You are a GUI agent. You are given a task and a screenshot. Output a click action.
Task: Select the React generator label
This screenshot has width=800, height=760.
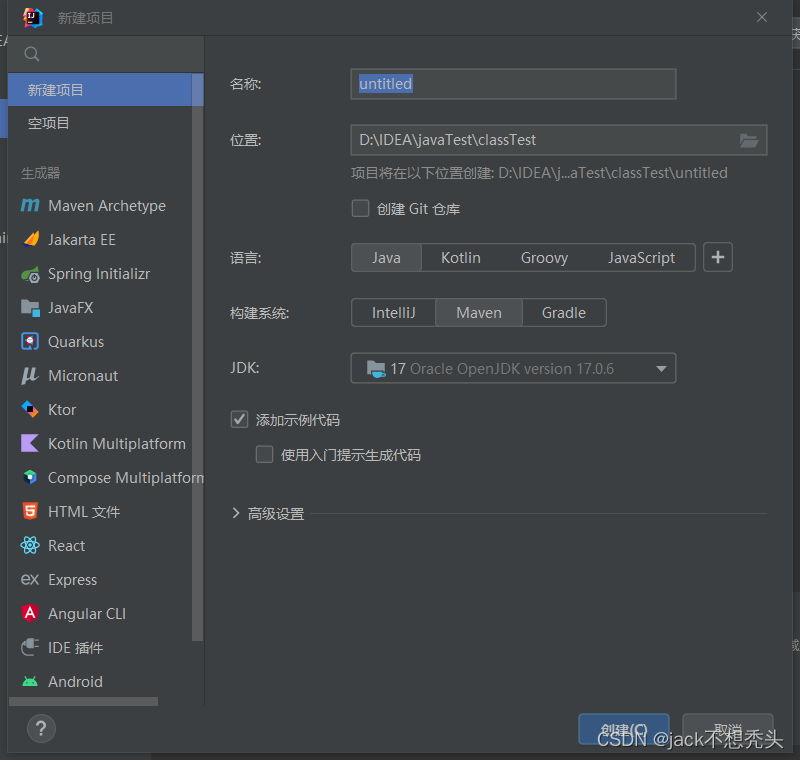[66, 546]
